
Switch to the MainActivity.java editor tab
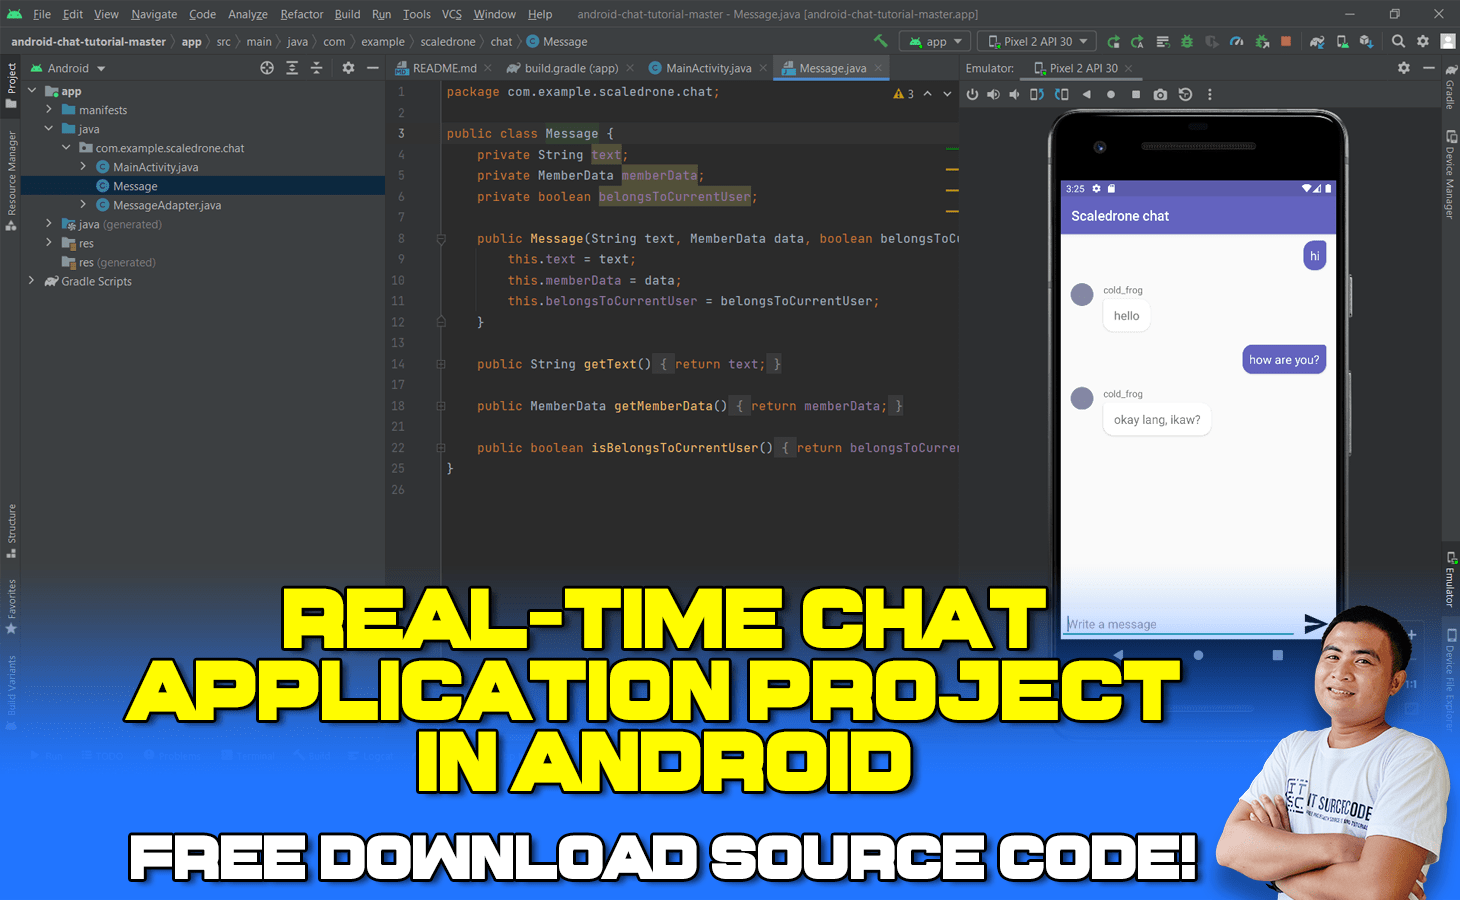tap(711, 67)
